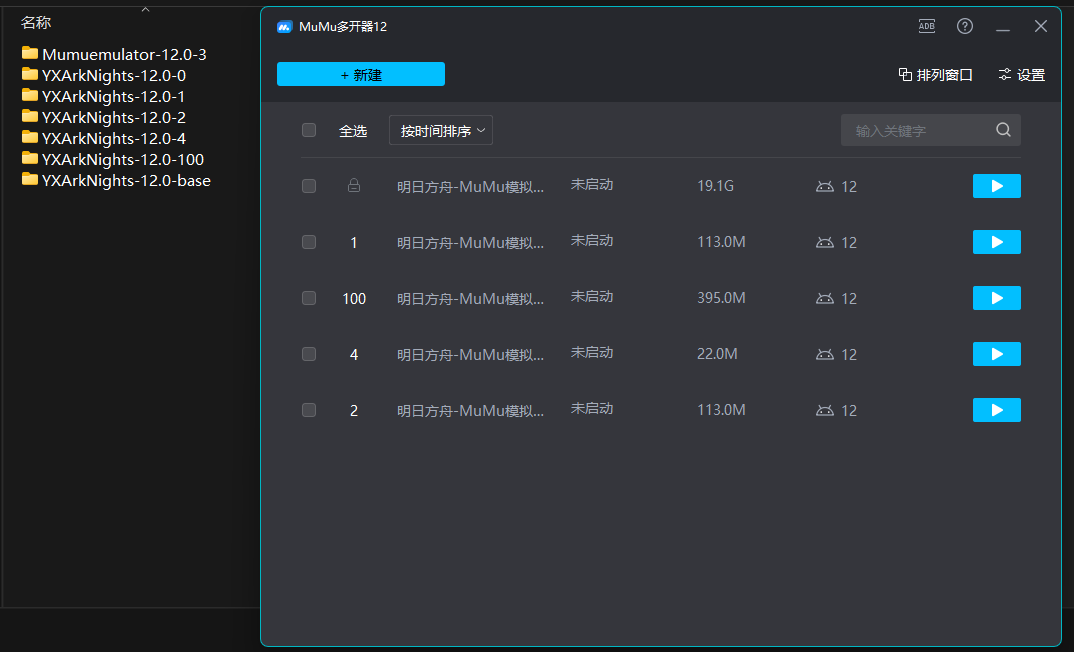Check the checkbox for emulator 1
This screenshot has width=1074, height=652.
point(309,242)
